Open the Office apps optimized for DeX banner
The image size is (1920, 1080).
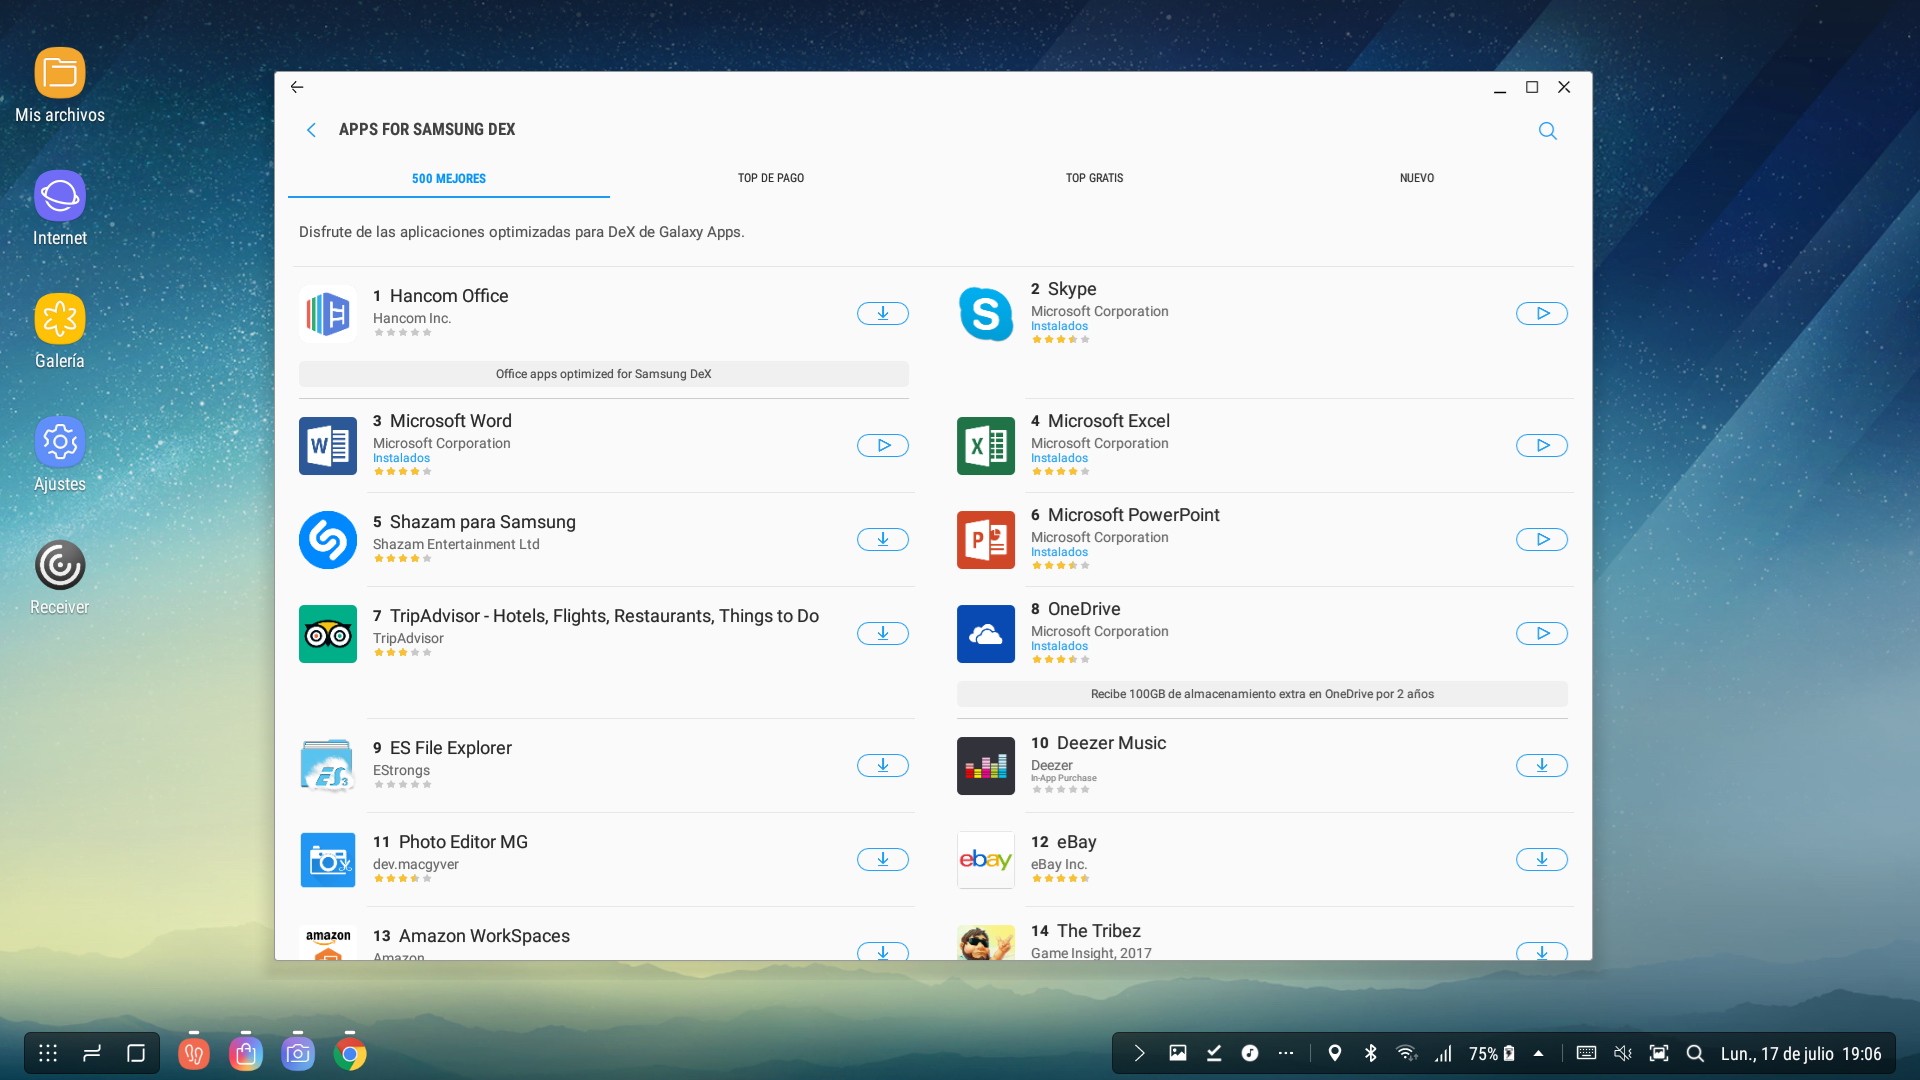tap(604, 374)
